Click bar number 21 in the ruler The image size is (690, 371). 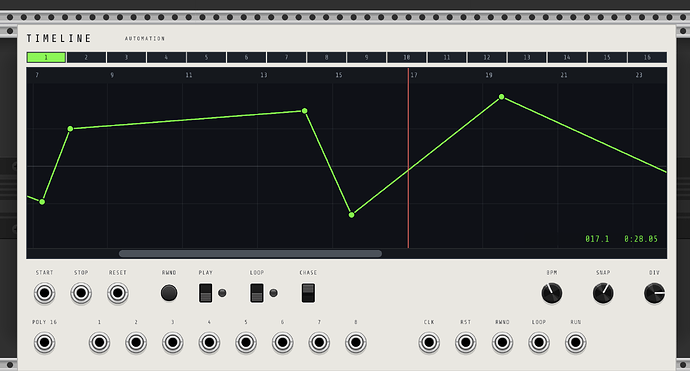tap(564, 75)
